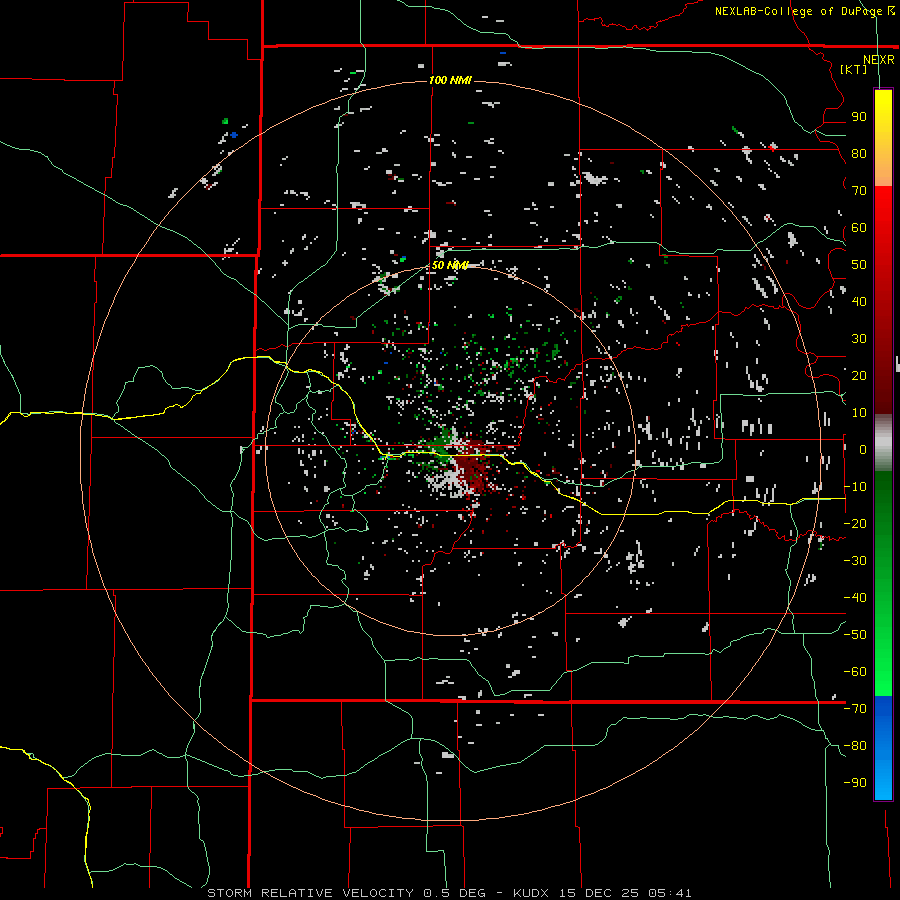The image size is (900, 900).
Task: Click the positive 80 scale tick label
Action: tap(859, 154)
